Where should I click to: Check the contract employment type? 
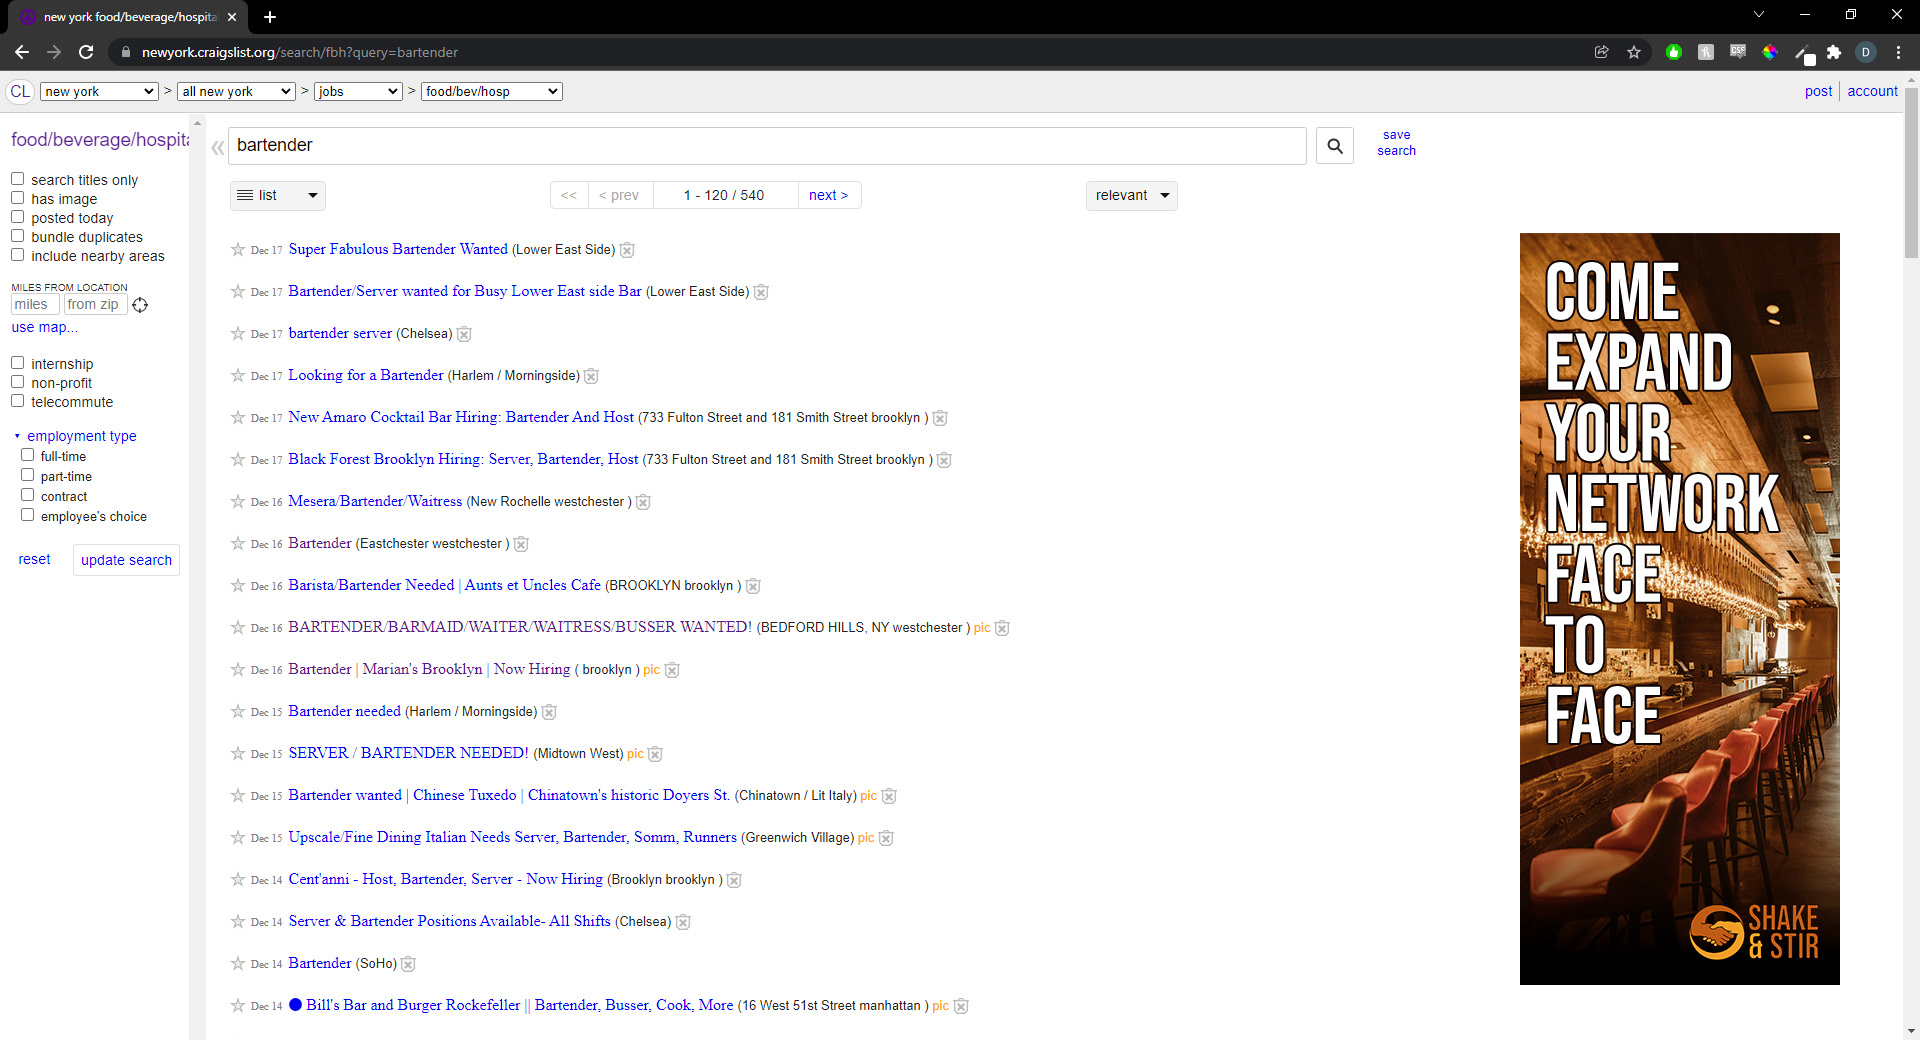(x=28, y=495)
